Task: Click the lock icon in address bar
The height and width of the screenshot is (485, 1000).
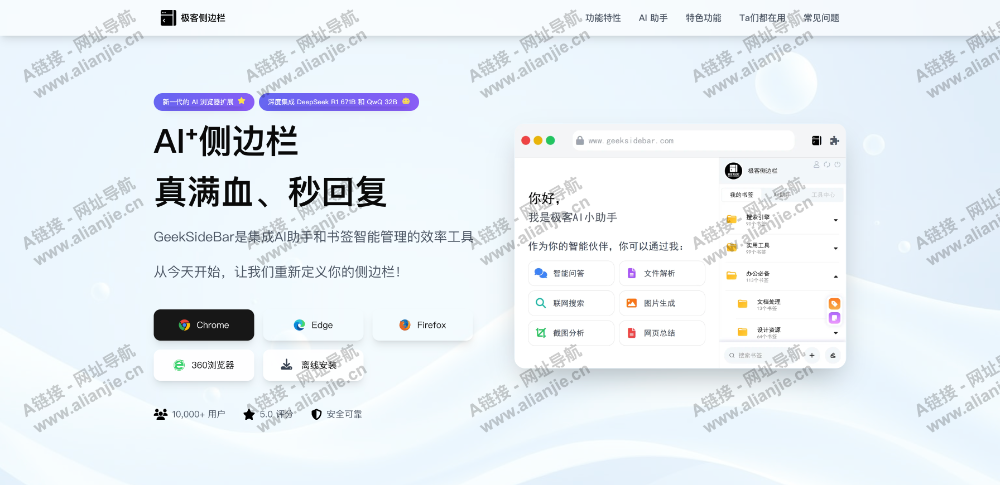Action: (580, 140)
